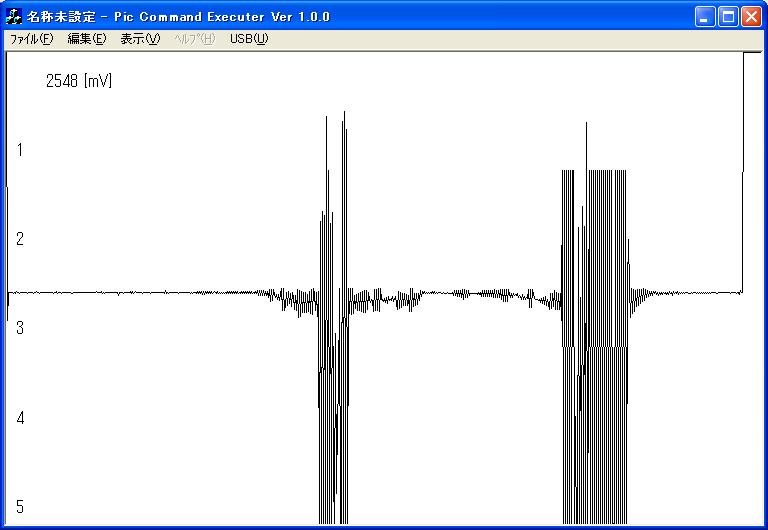Minimize the Pic Command Executer window
768x530 pixels.
(707, 17)
